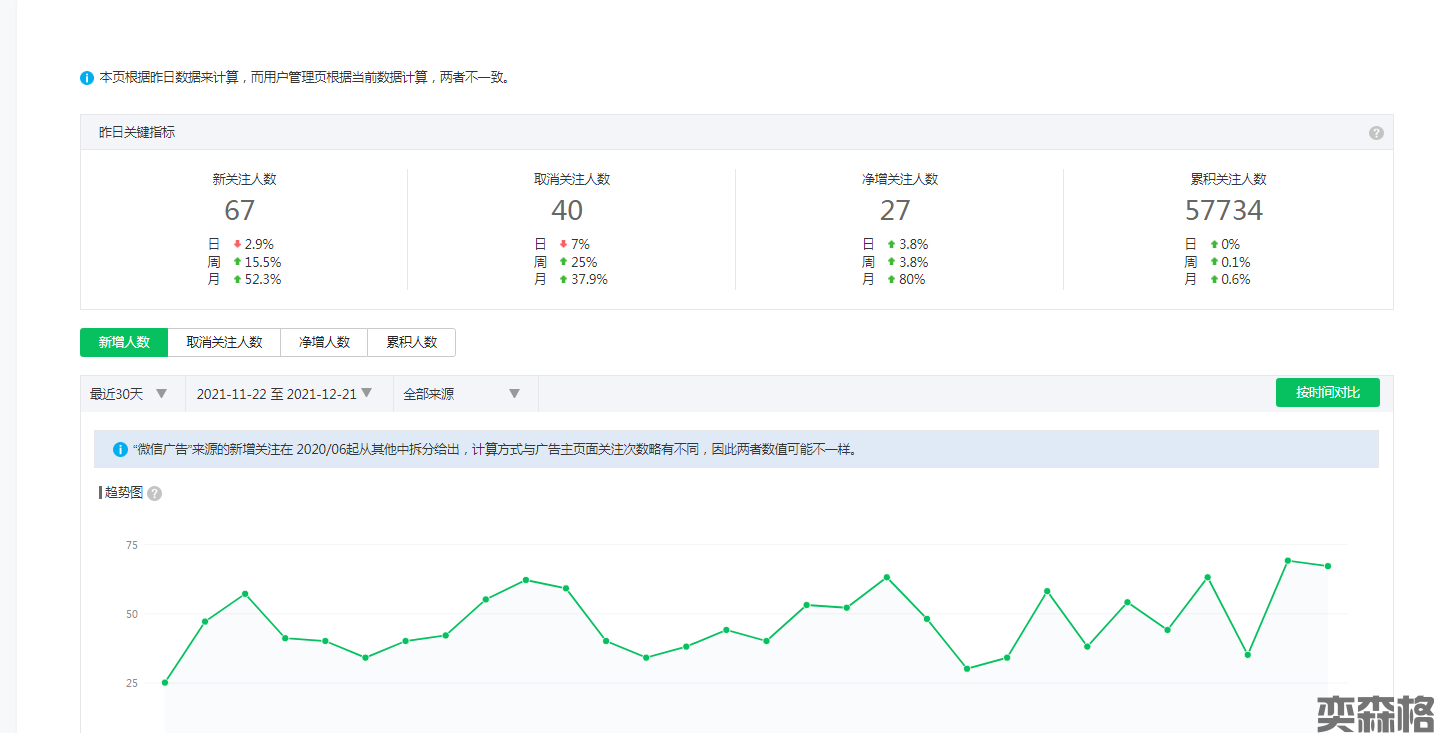Click the last data point on trend line

(x=1328, y=566)
